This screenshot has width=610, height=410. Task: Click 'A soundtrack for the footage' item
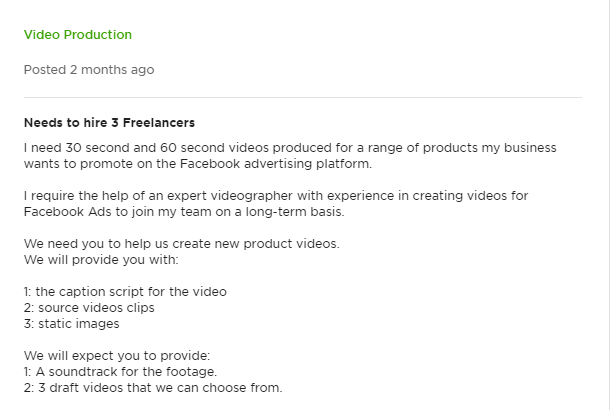(120, 371)
